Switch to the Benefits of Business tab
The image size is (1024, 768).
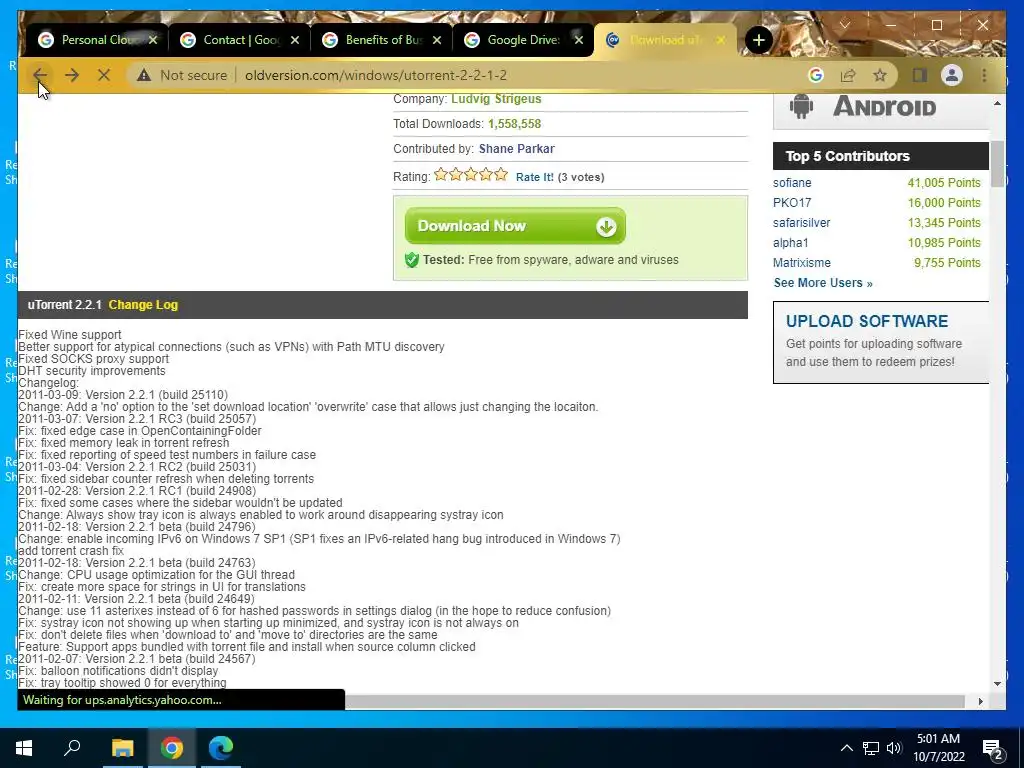point(381,40)
